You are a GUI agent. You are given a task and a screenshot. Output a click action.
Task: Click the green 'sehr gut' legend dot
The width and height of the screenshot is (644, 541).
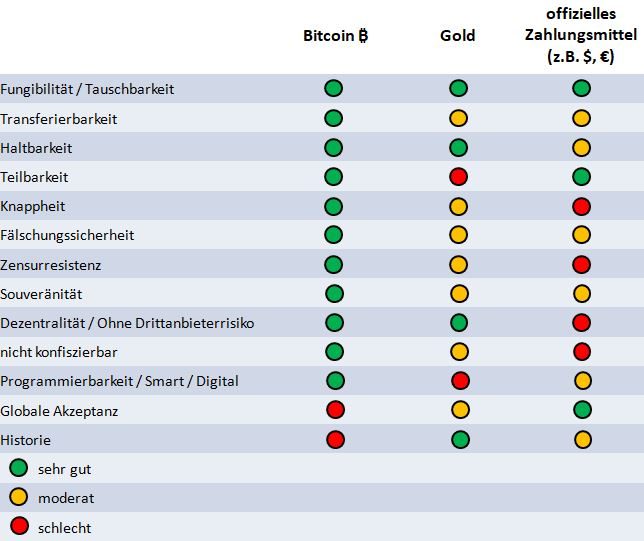click(18, 467)
